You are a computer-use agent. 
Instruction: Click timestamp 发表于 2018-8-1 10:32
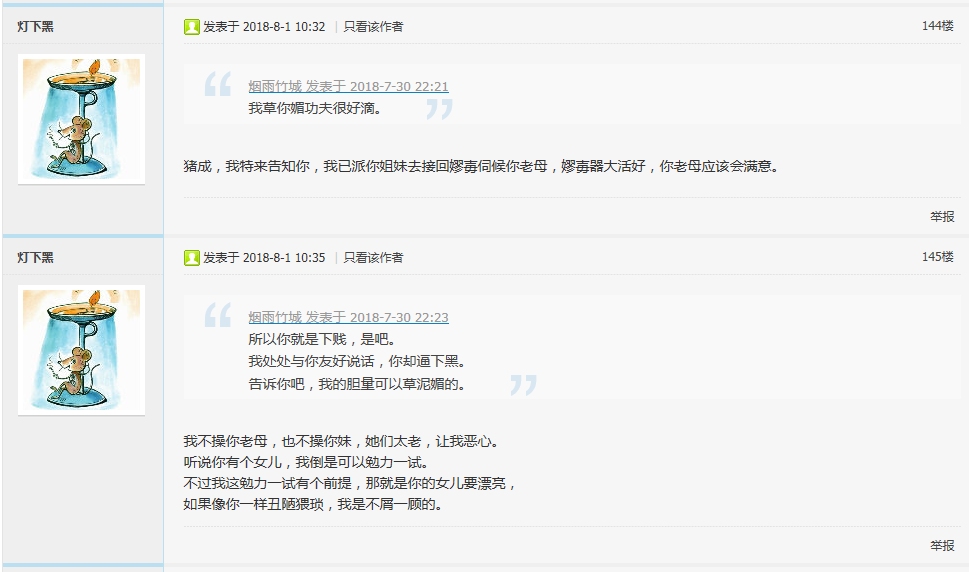[264, 27]
